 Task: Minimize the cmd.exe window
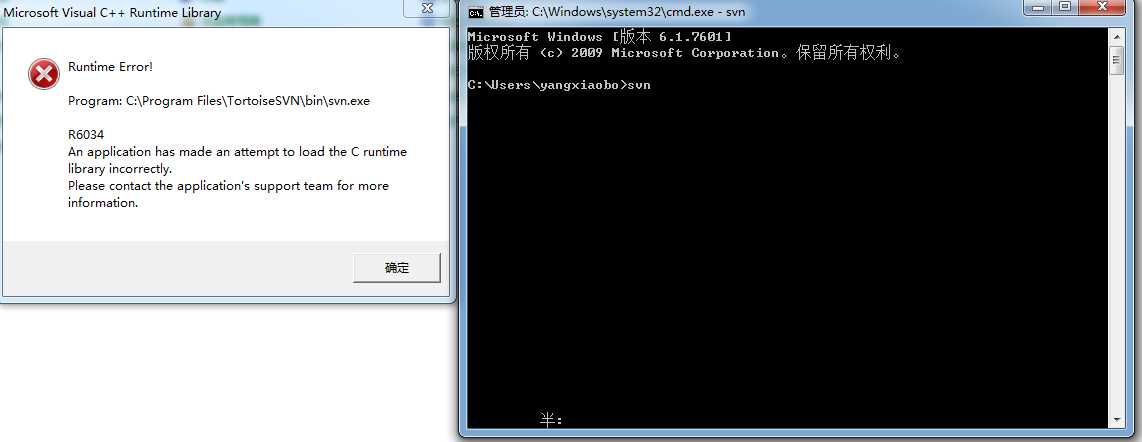pos(1036,7)
